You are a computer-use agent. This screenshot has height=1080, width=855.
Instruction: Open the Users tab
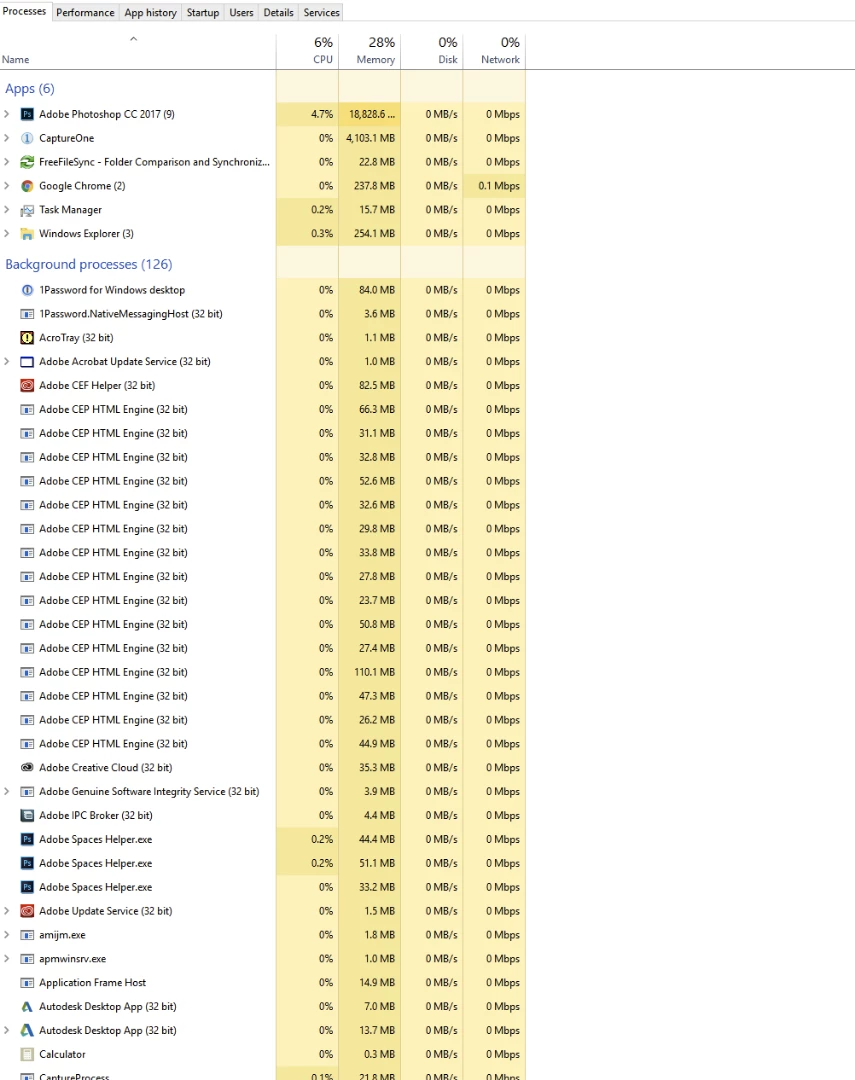click(241, 12)
